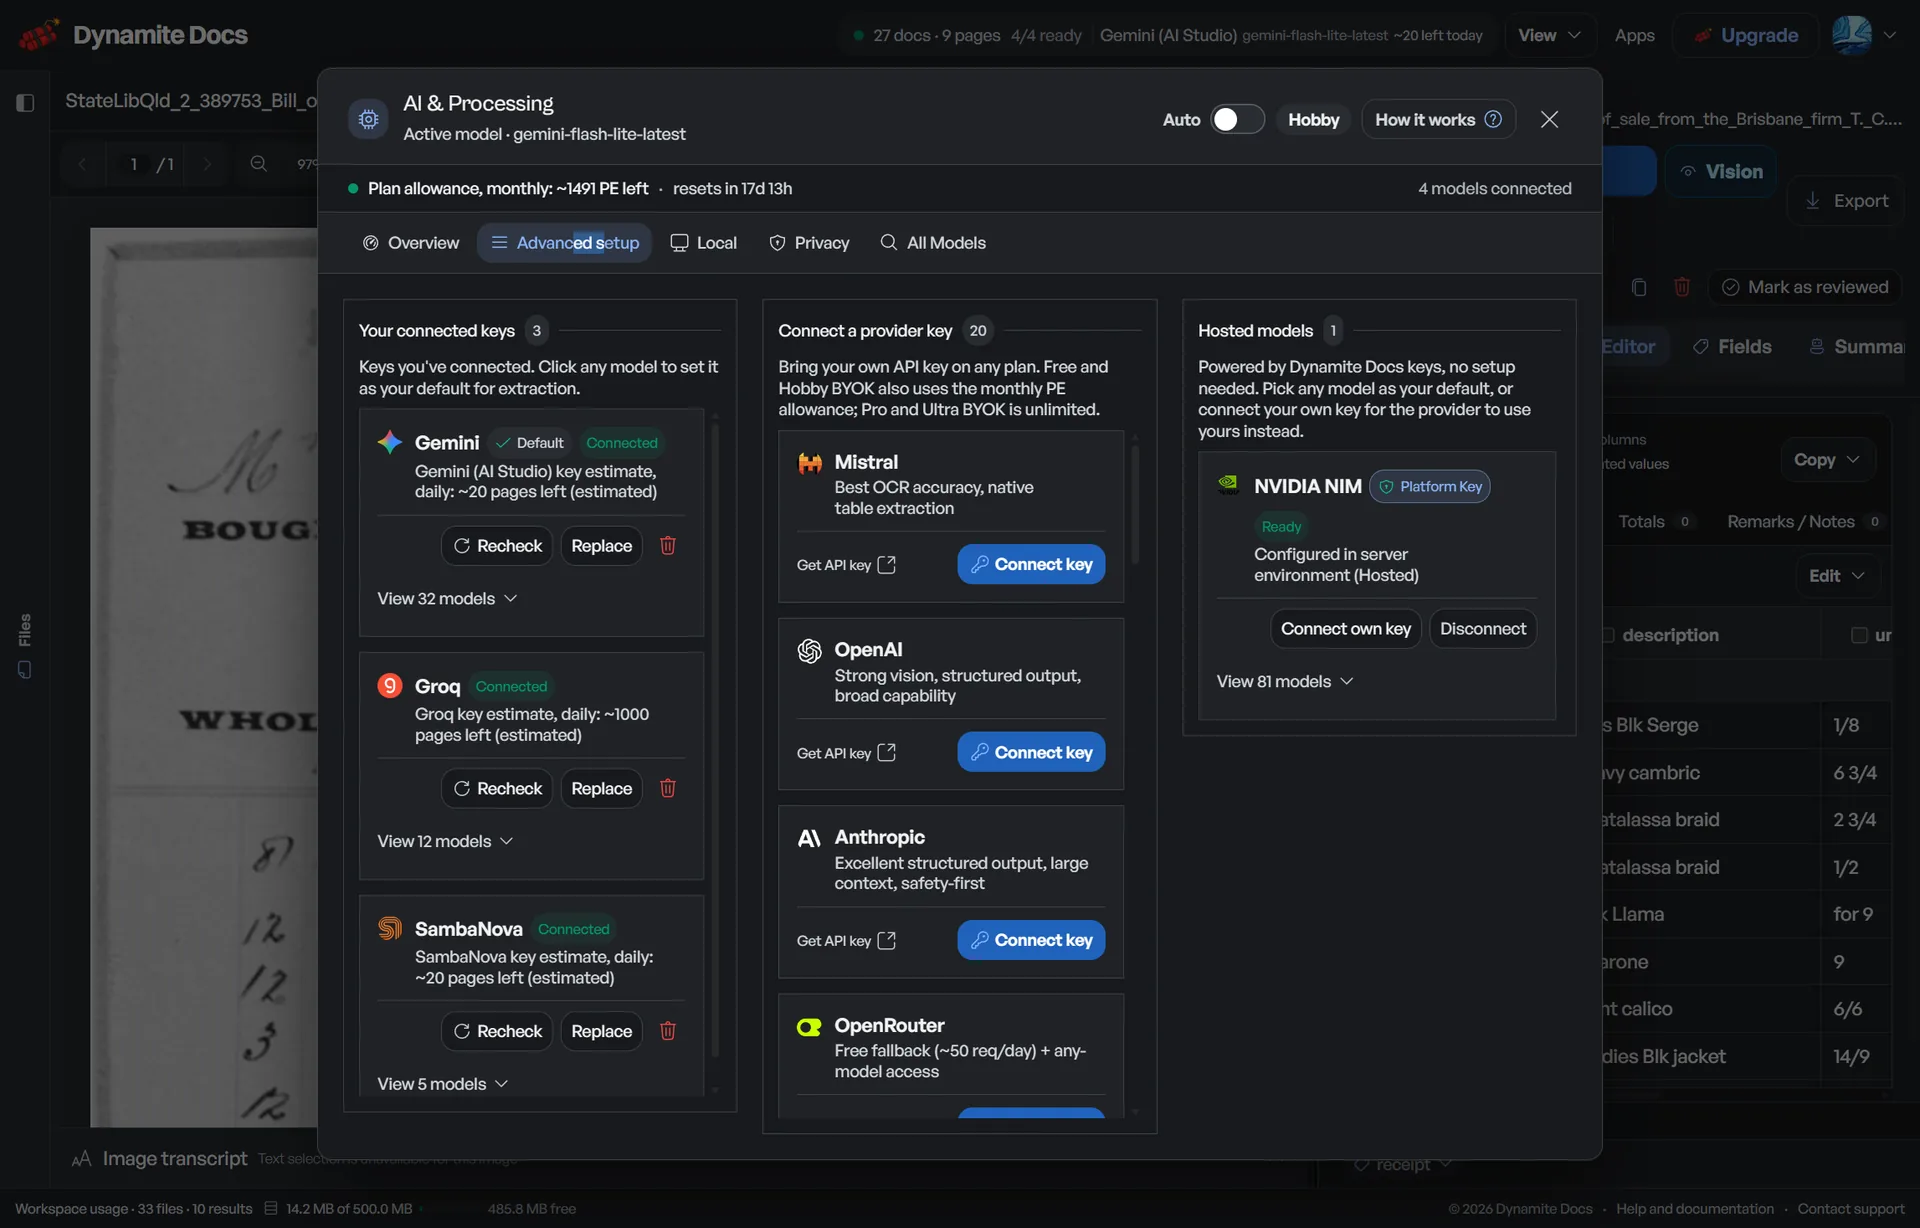Screen dimensions: 1920x1228
Task: Open Get API key link for OpenAI
Action: [846, 753]
